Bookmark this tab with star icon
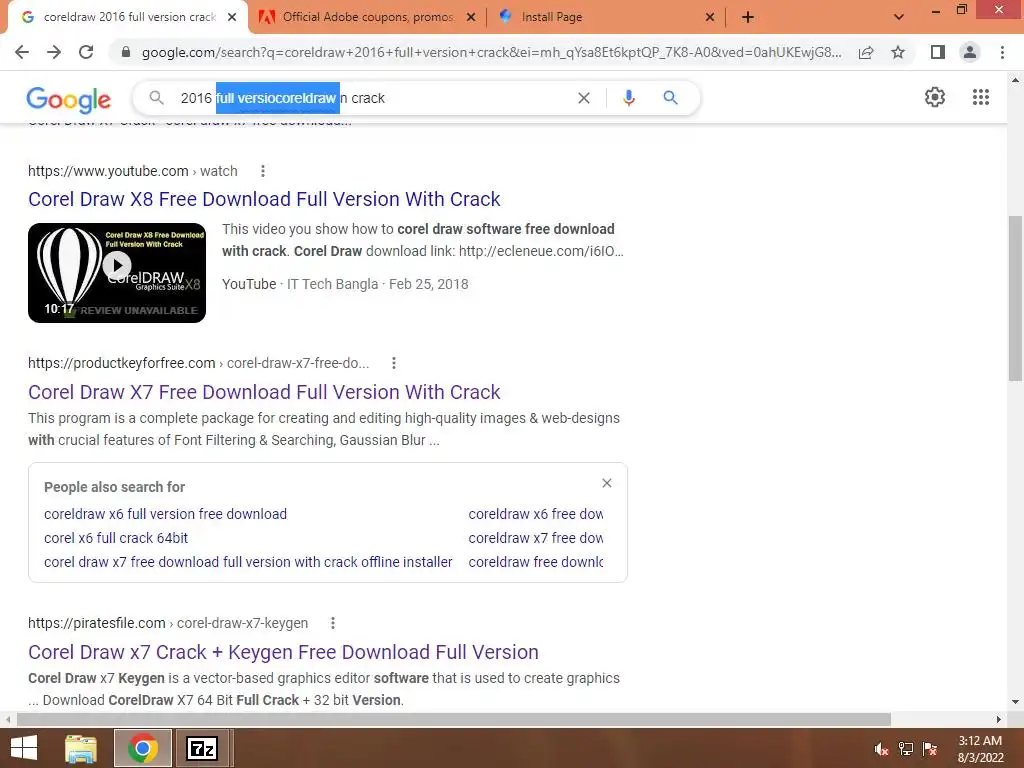The width and height of the screenshot is (1024, 768). tap(898, 52)
